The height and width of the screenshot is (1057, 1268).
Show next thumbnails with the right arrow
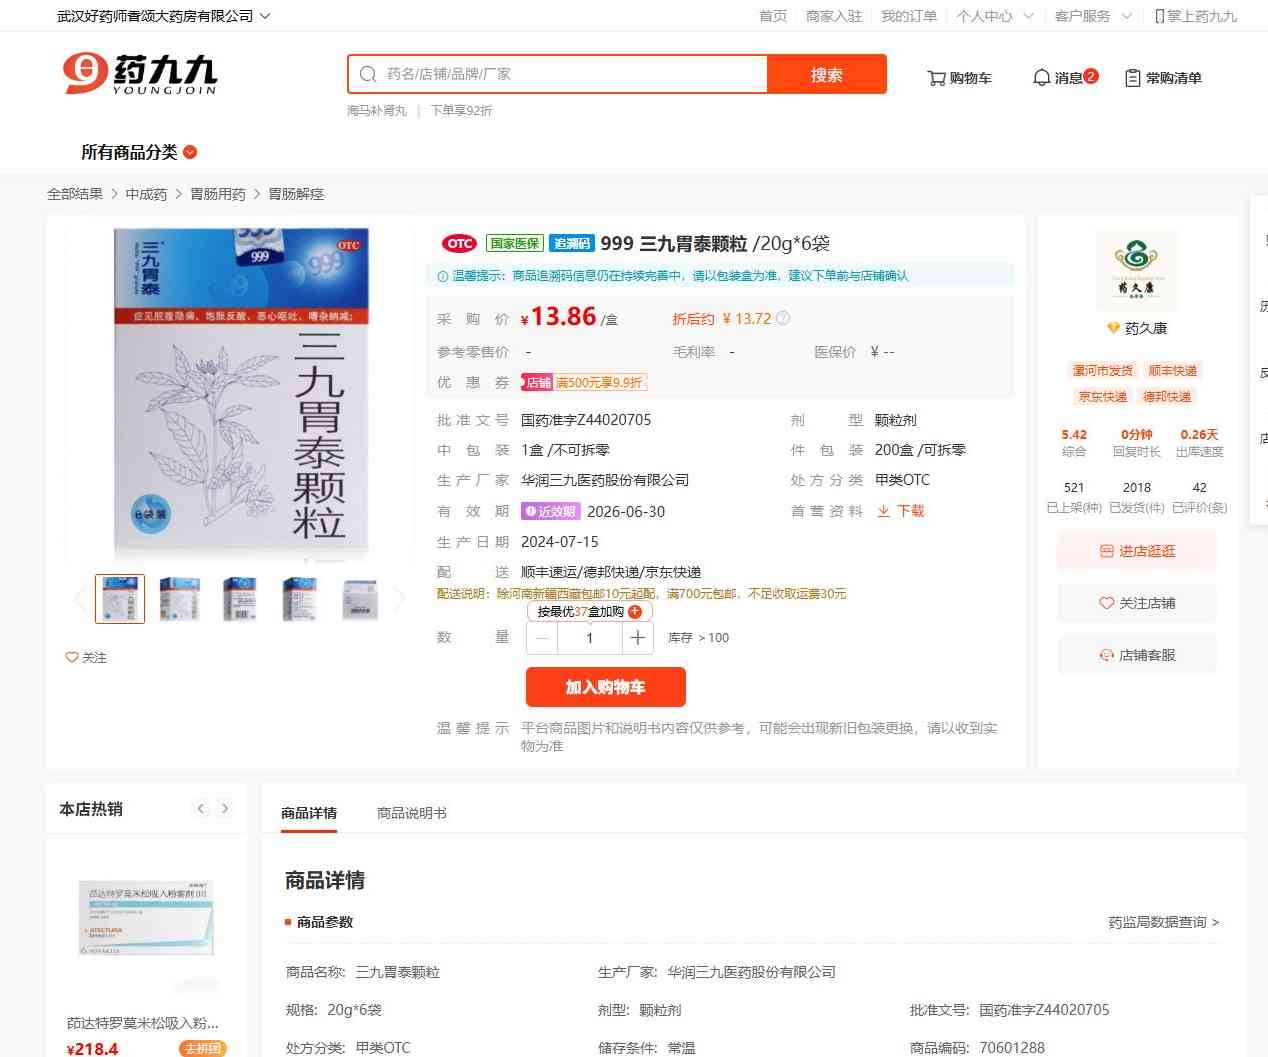[x=400, y=599]
